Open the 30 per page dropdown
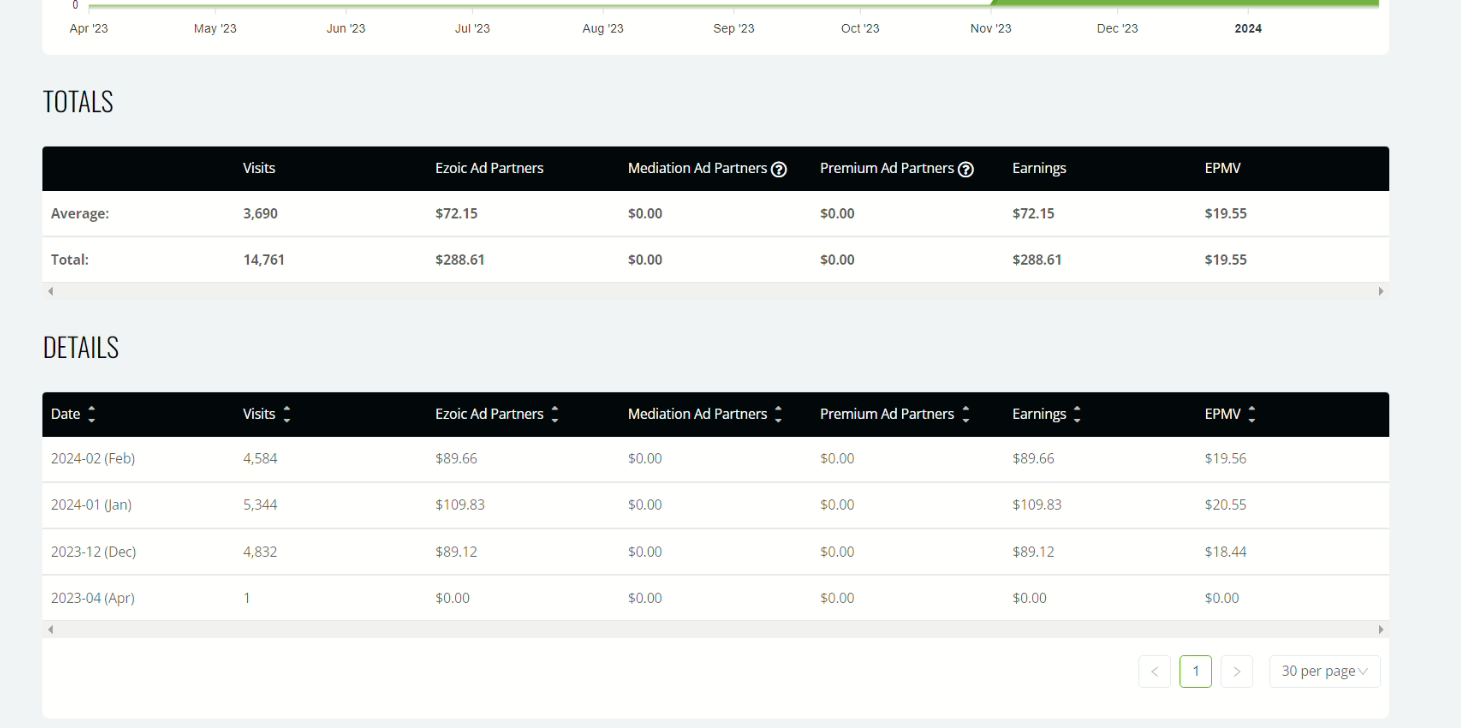Image resolution: width=1461 pixels, height=728 pixels. click(1325, 671)
